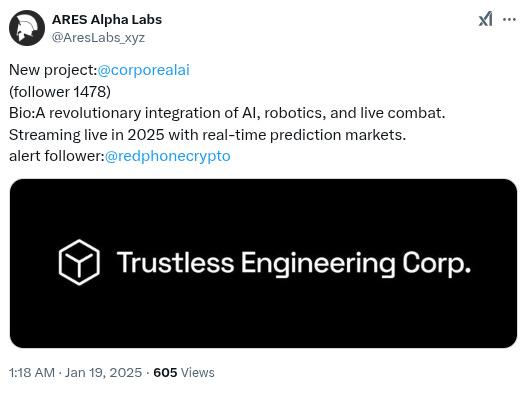The image size is (527, 393).
Task: Open the @redphonecrypto mention link
Action: point(168,156)
